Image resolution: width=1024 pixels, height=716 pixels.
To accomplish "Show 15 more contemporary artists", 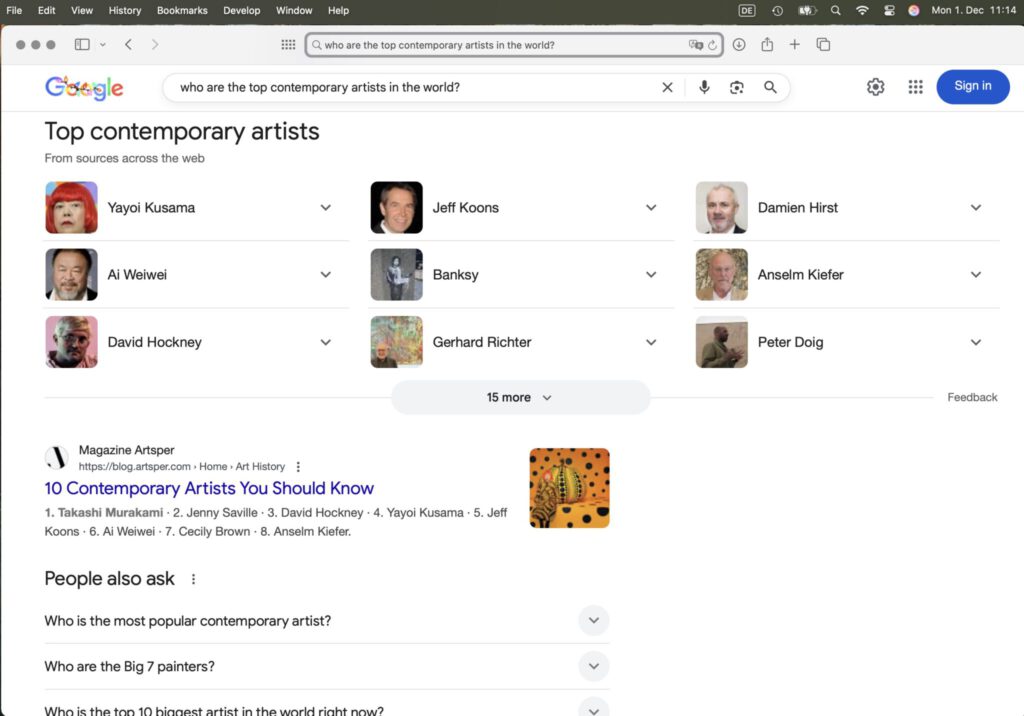I will tap(520, 397).
